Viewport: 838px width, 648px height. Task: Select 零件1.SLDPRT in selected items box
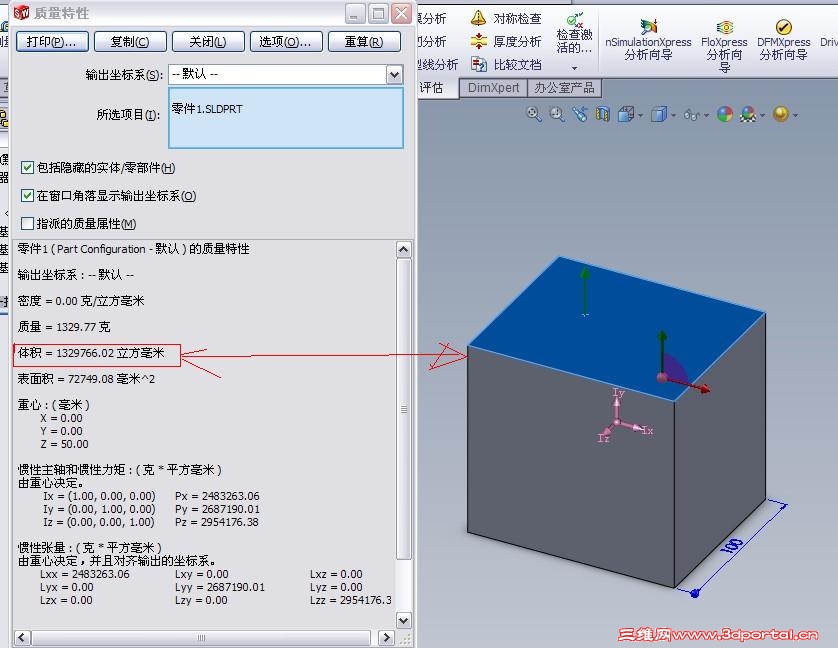click(x=207, y=109)
